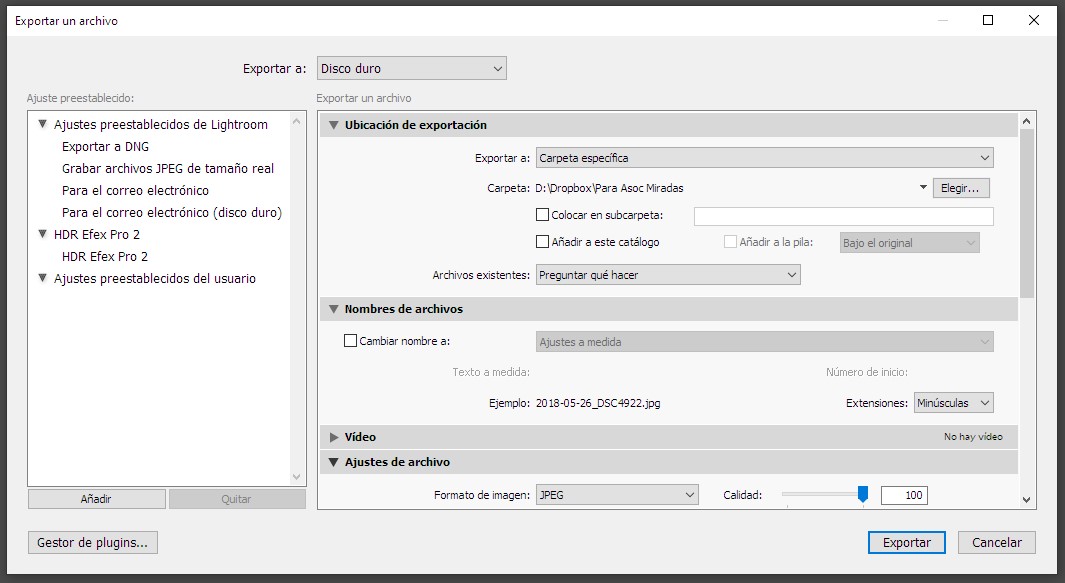Click the 'Exportar' button

(x=907, y=542)
